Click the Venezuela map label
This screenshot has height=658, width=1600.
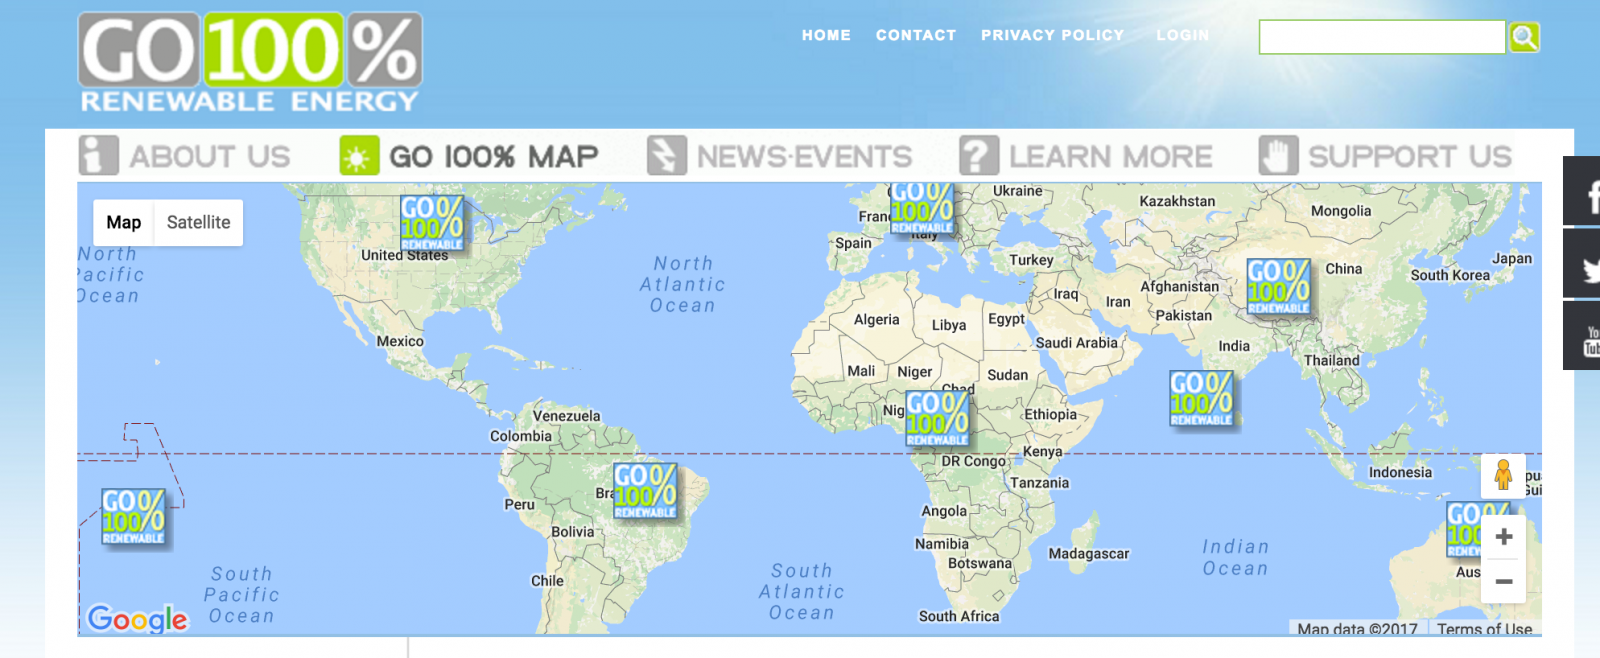tap(567, 416)
